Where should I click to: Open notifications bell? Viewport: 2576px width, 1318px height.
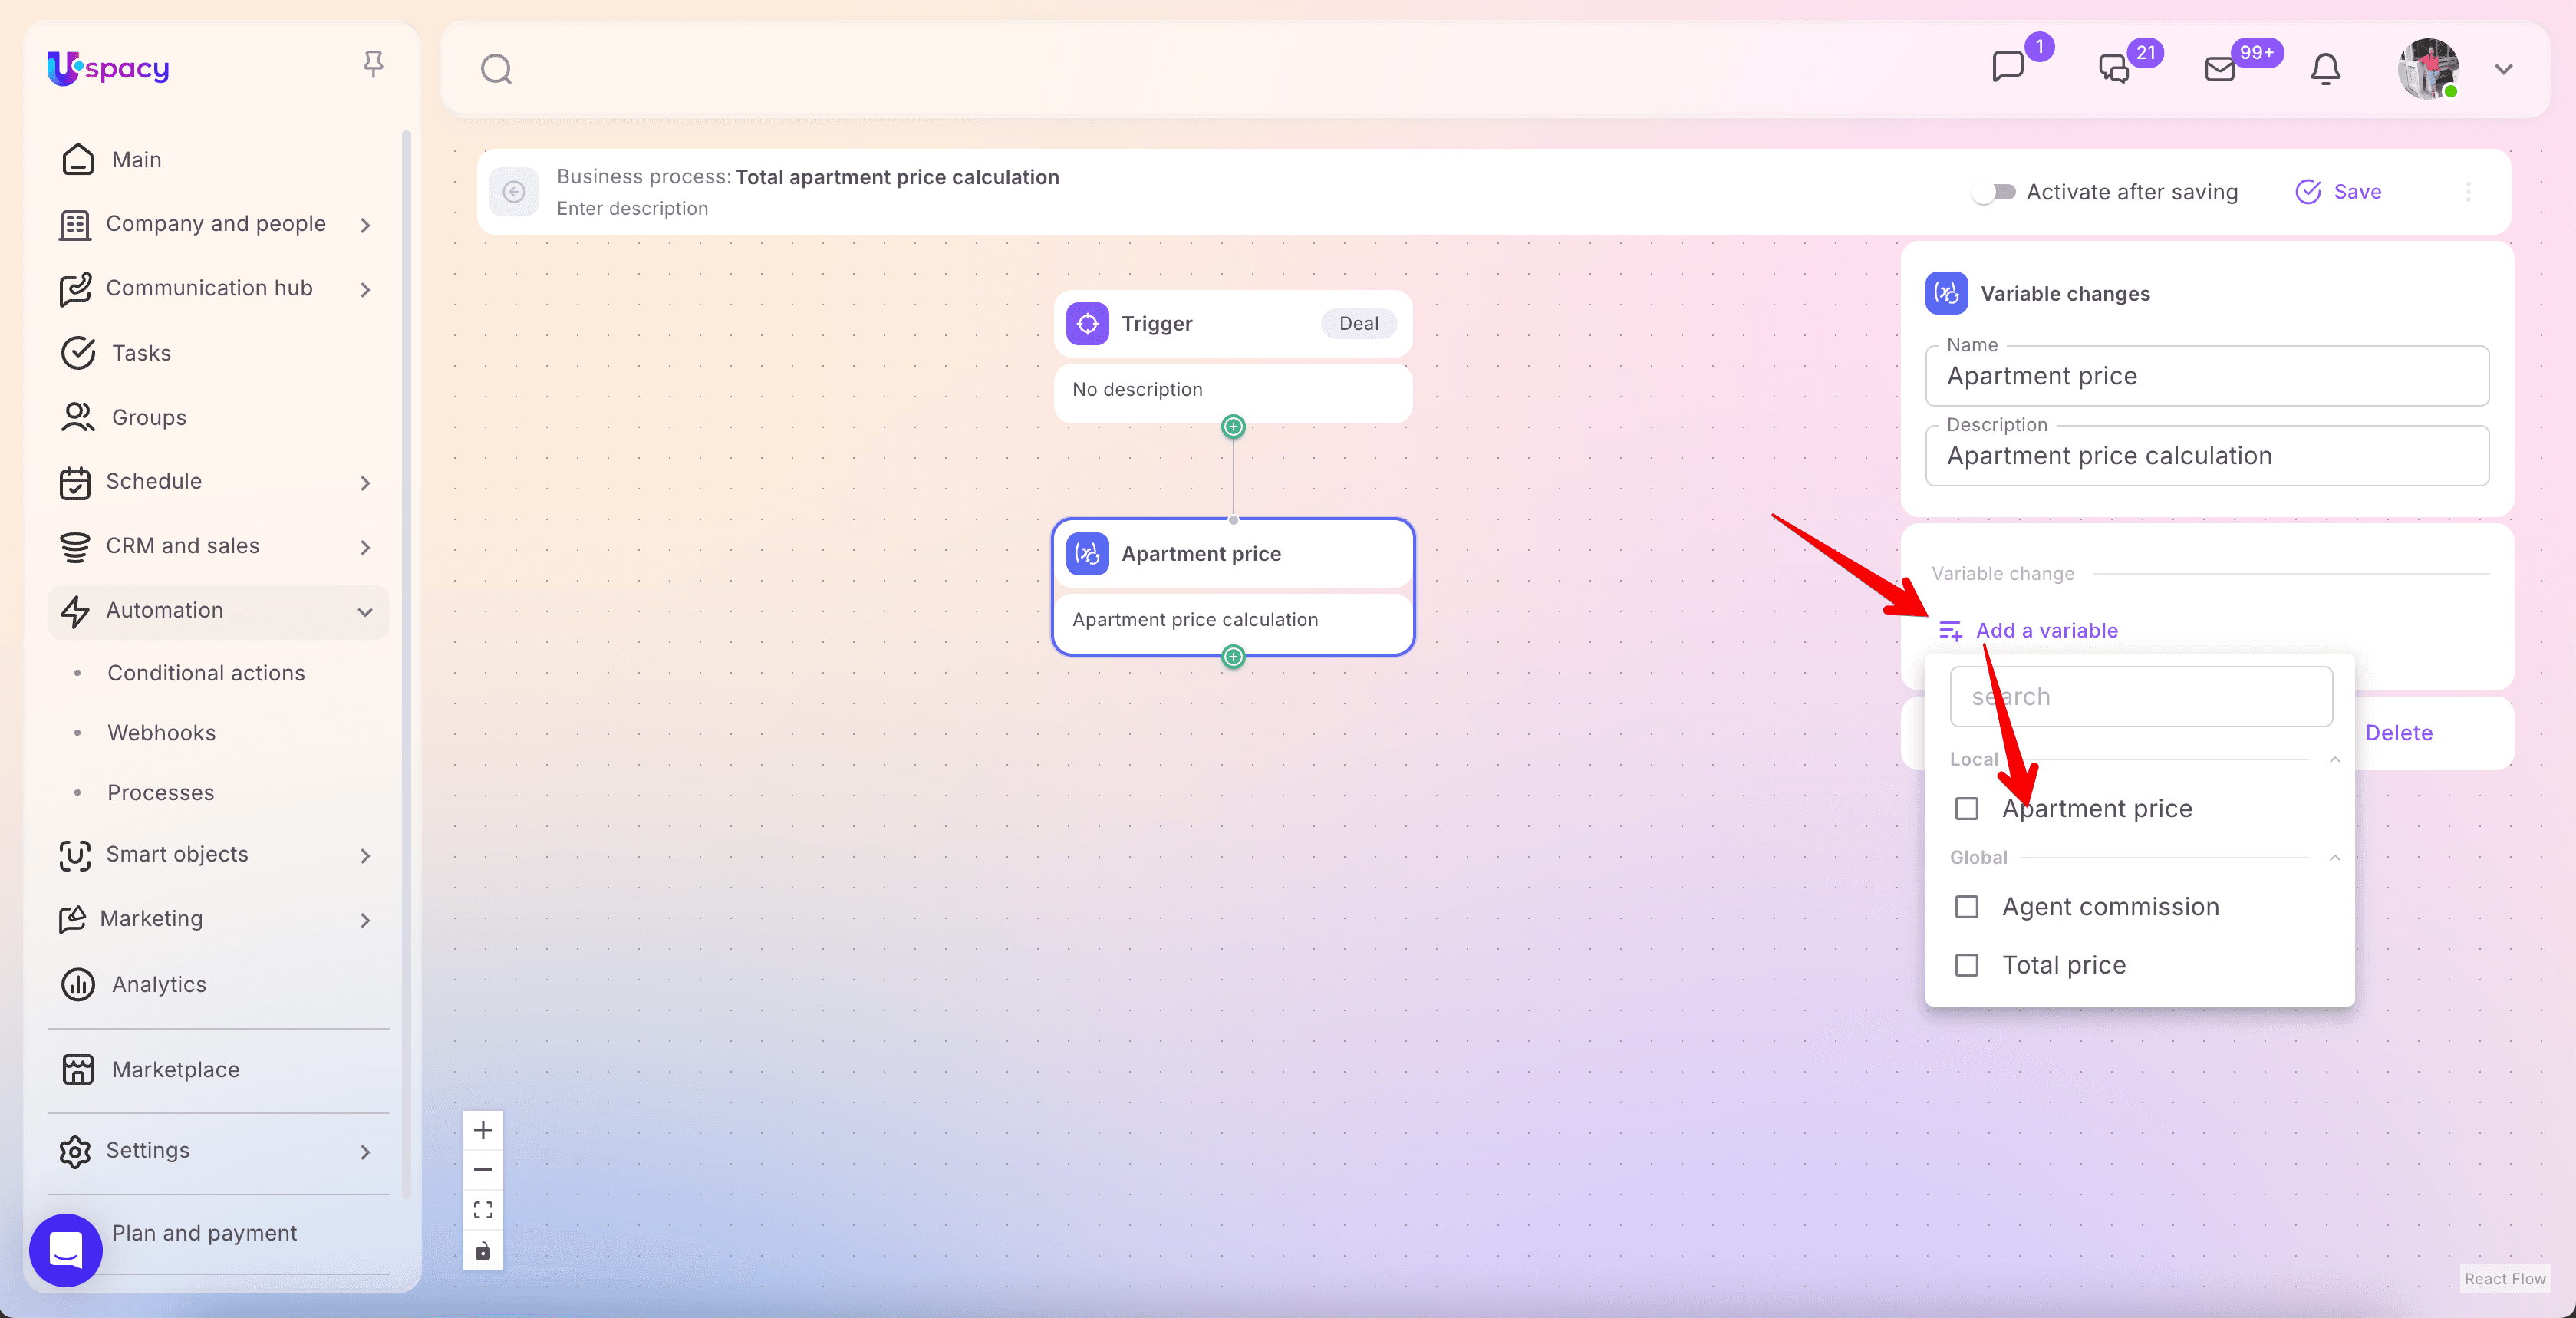tap(2326, 68)
